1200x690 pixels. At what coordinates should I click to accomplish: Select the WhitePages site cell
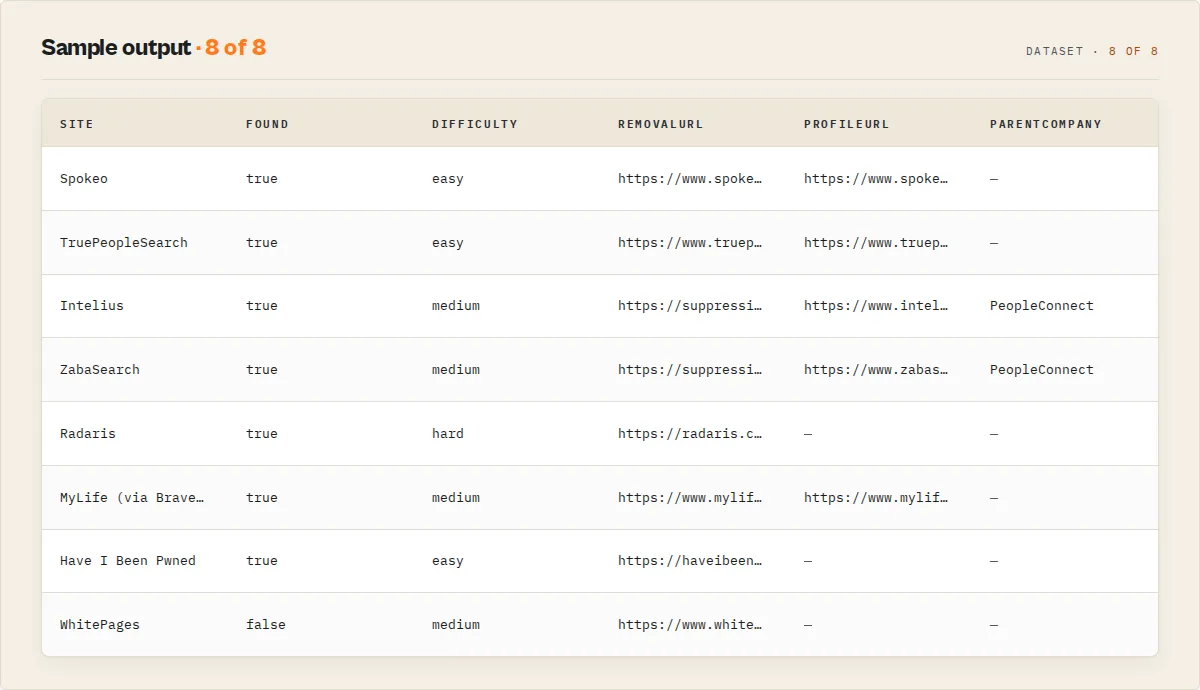coord(100,625)
